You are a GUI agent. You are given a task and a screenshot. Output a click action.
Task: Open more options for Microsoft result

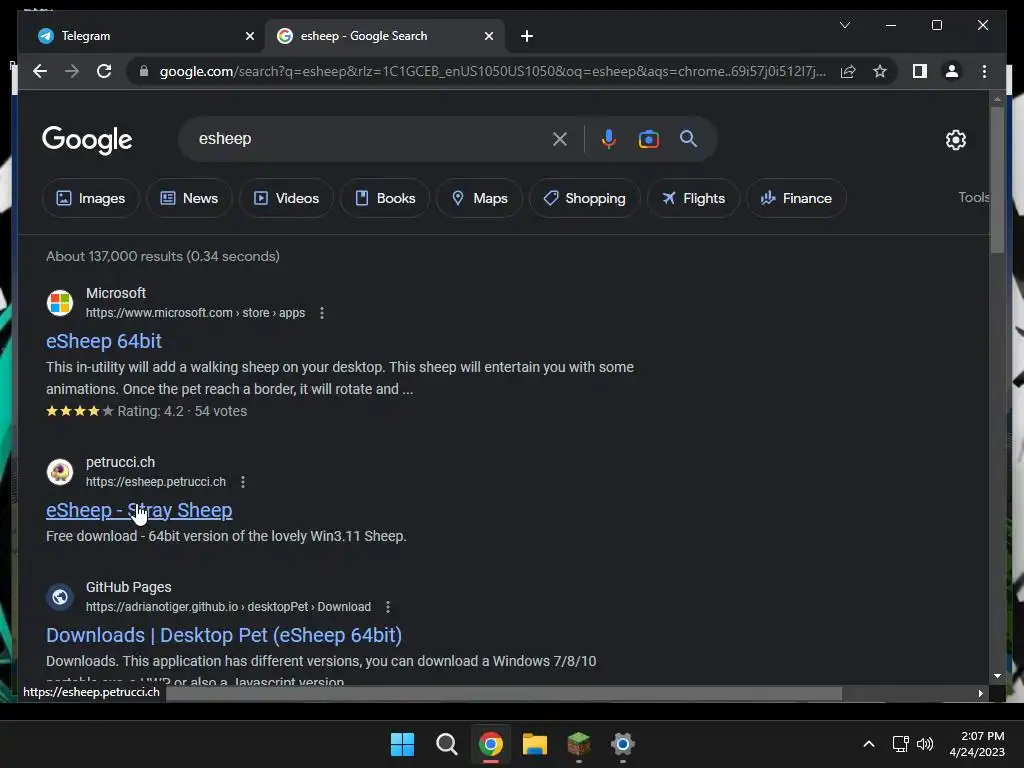coord(321,313)
